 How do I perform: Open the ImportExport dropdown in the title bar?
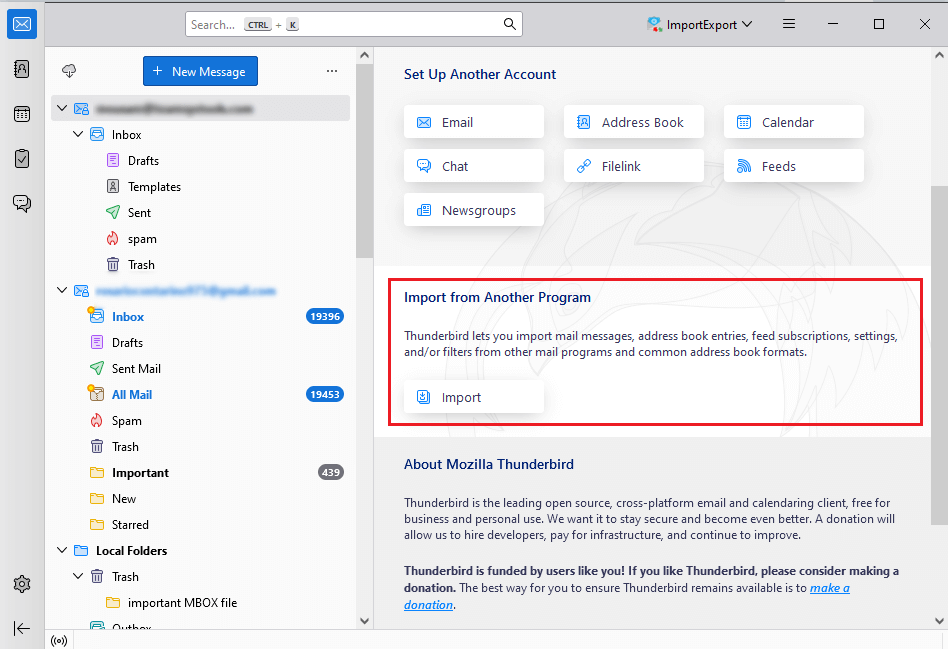[700, 24]
